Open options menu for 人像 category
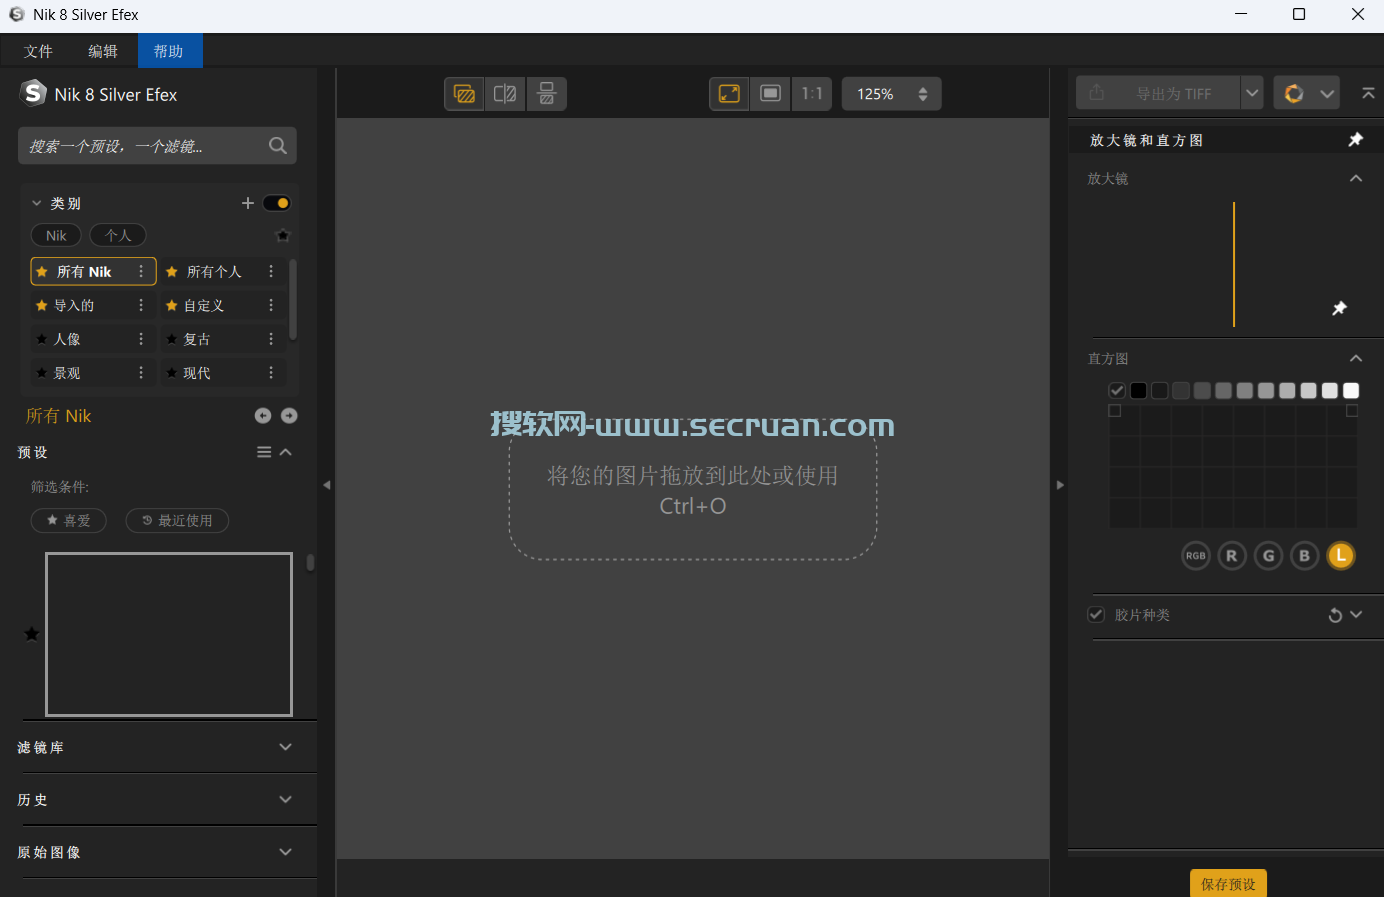This screenshot has height=897, width=1384. [x=141, y=339]
